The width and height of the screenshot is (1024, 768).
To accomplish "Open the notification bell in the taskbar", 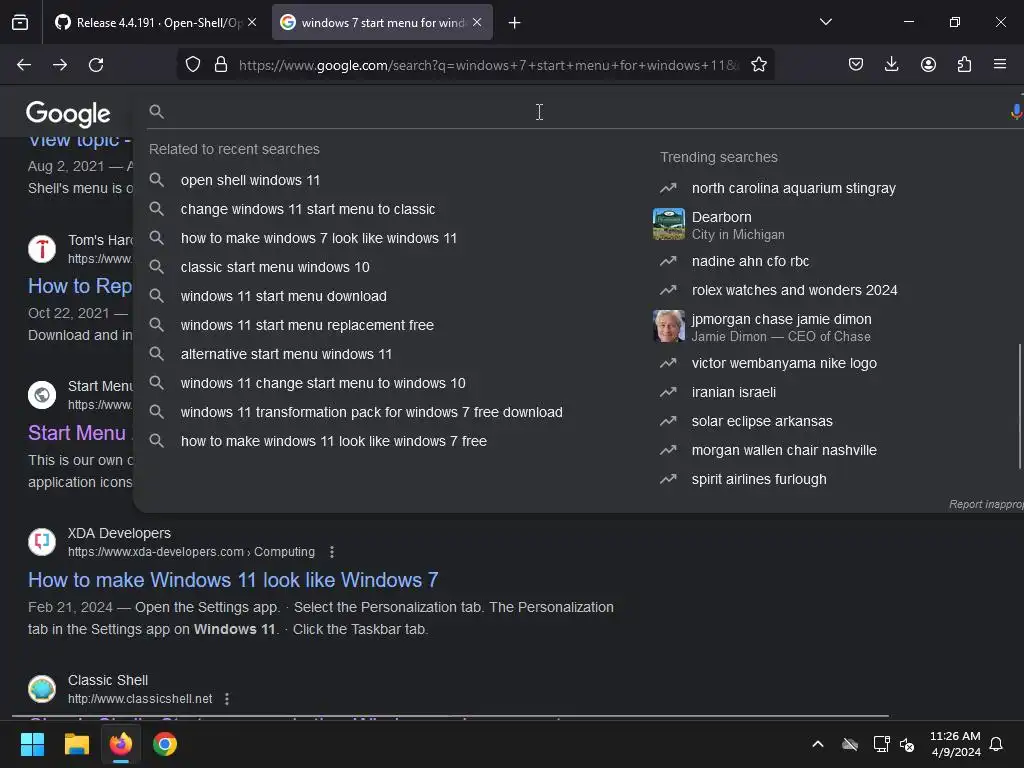I will (996, 744).
